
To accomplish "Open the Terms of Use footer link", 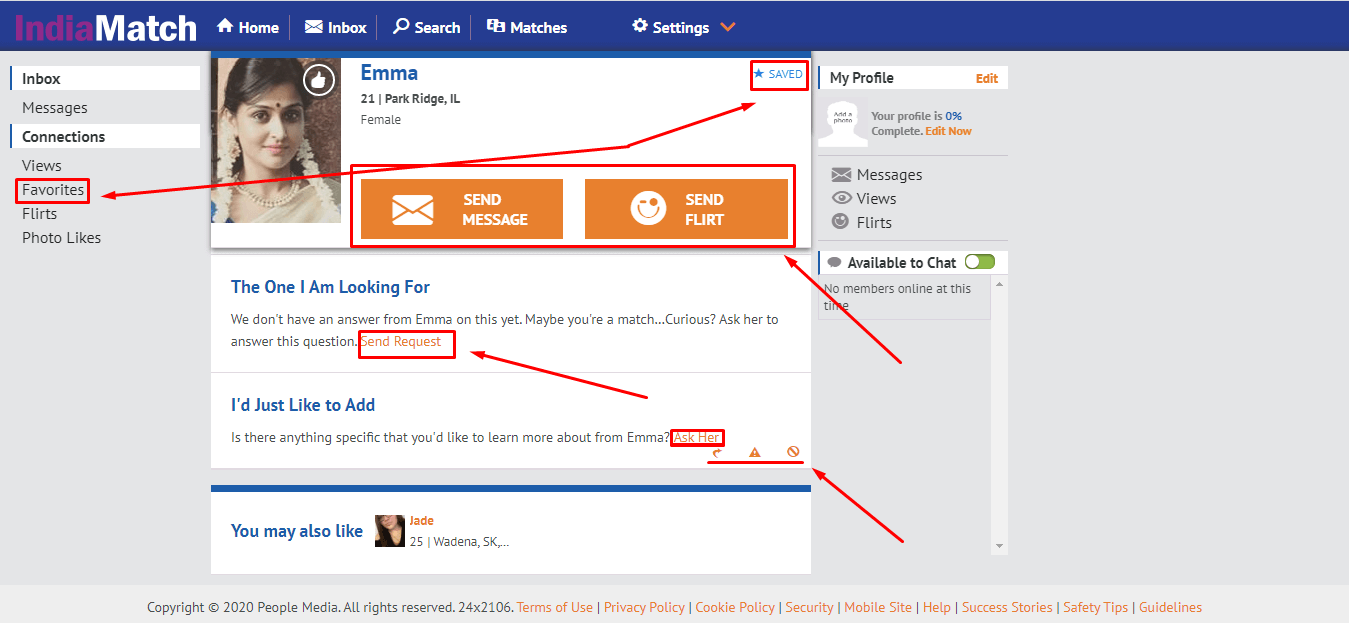I will coord(554,607).
